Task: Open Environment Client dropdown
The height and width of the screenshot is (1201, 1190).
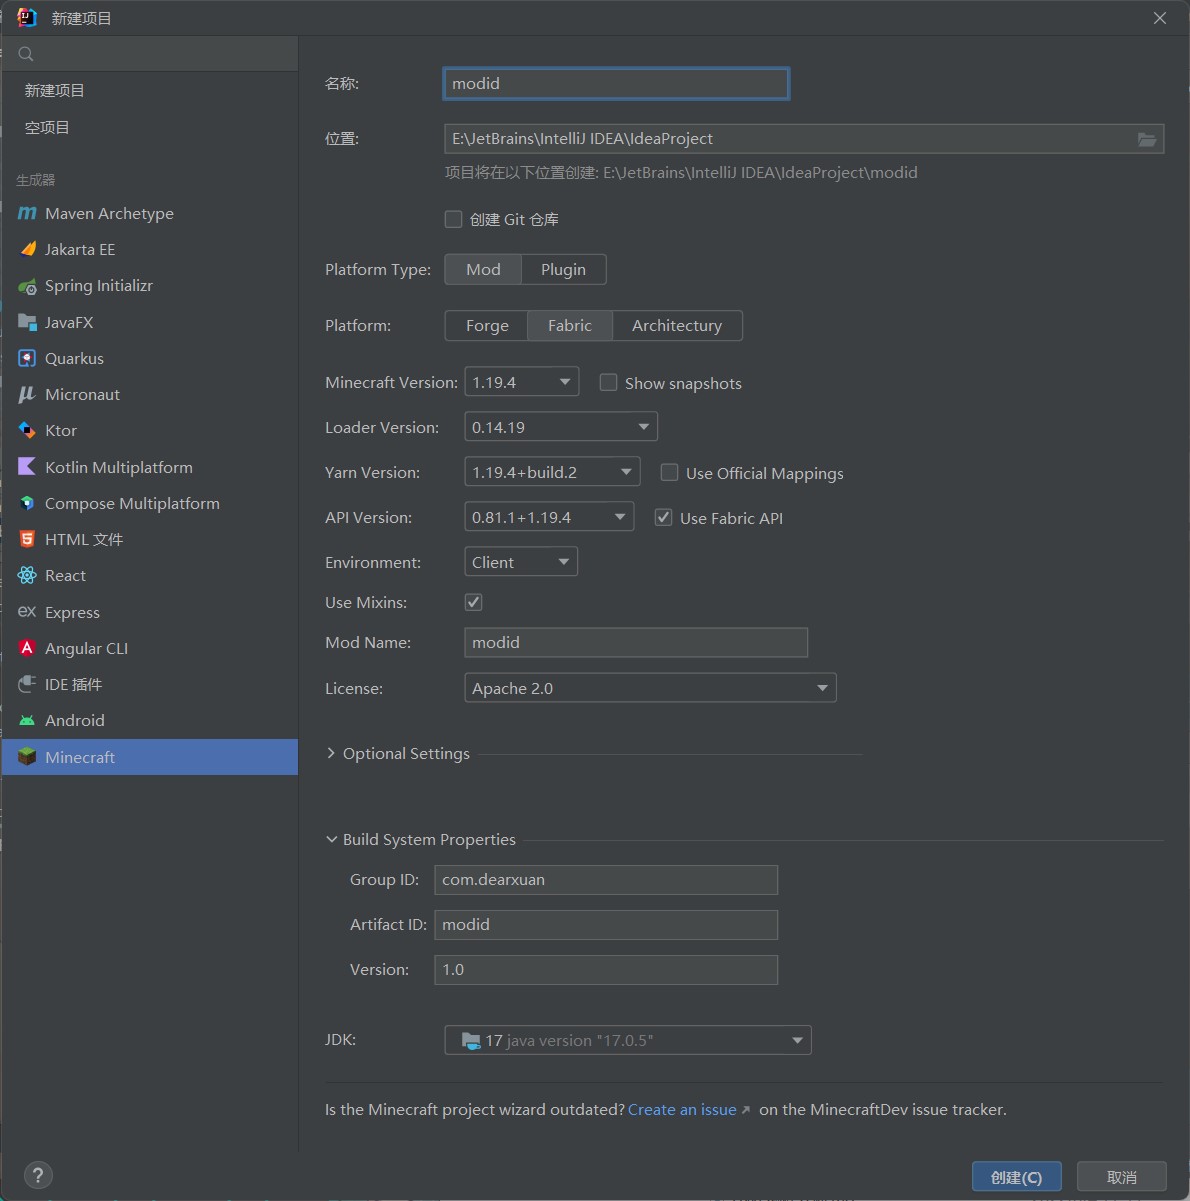Action: tap(521, 562)
